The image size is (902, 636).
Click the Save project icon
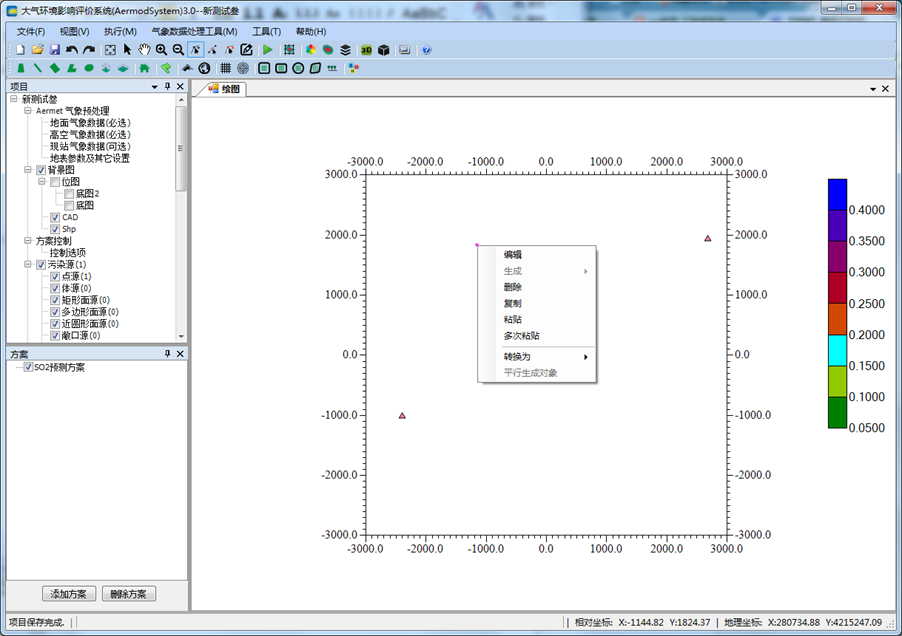pos(54,50)
